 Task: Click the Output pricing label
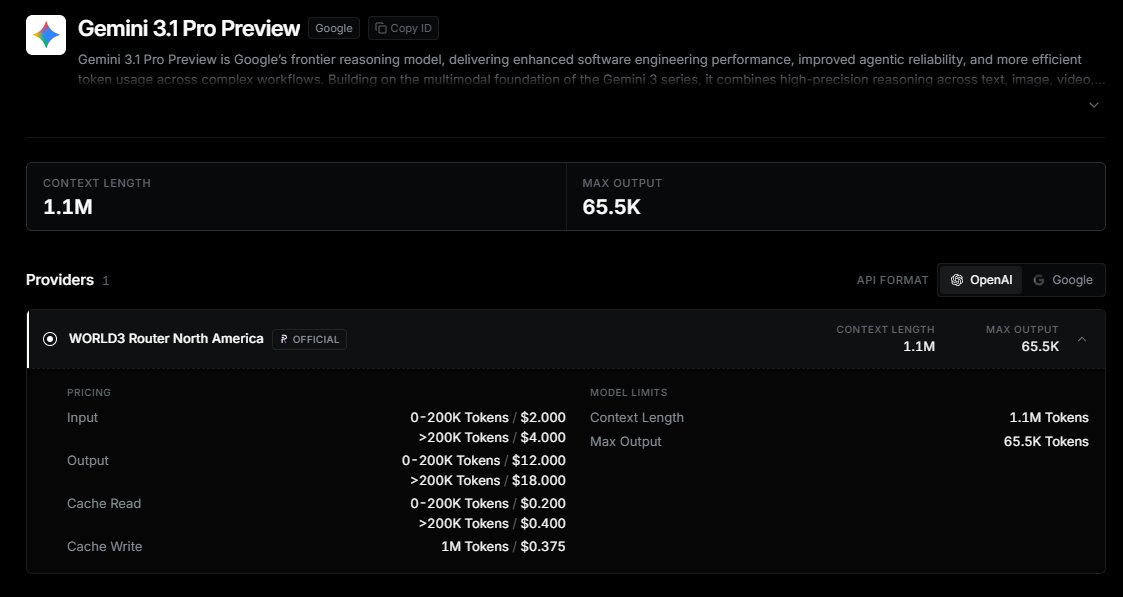click(87, 460)
